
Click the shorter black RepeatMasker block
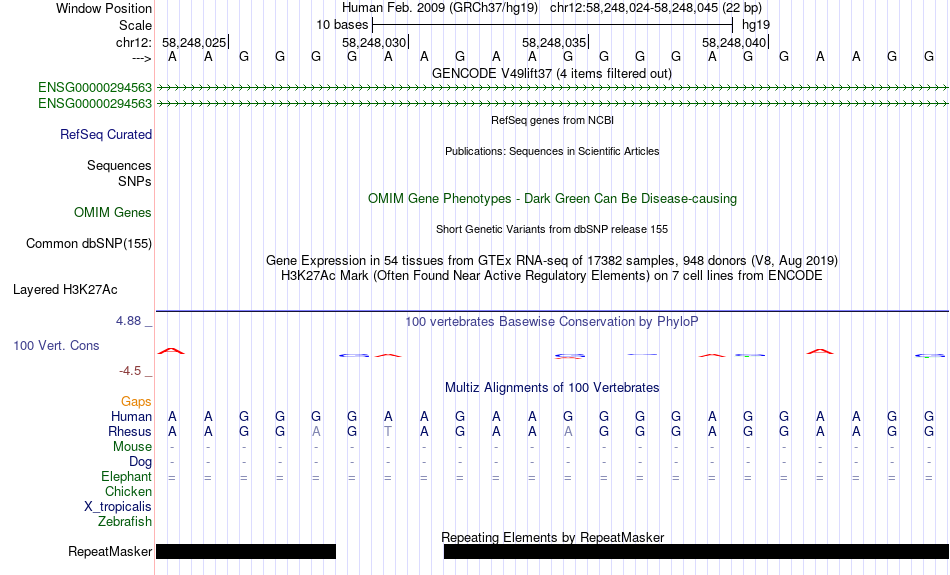(x=246, y=551)
